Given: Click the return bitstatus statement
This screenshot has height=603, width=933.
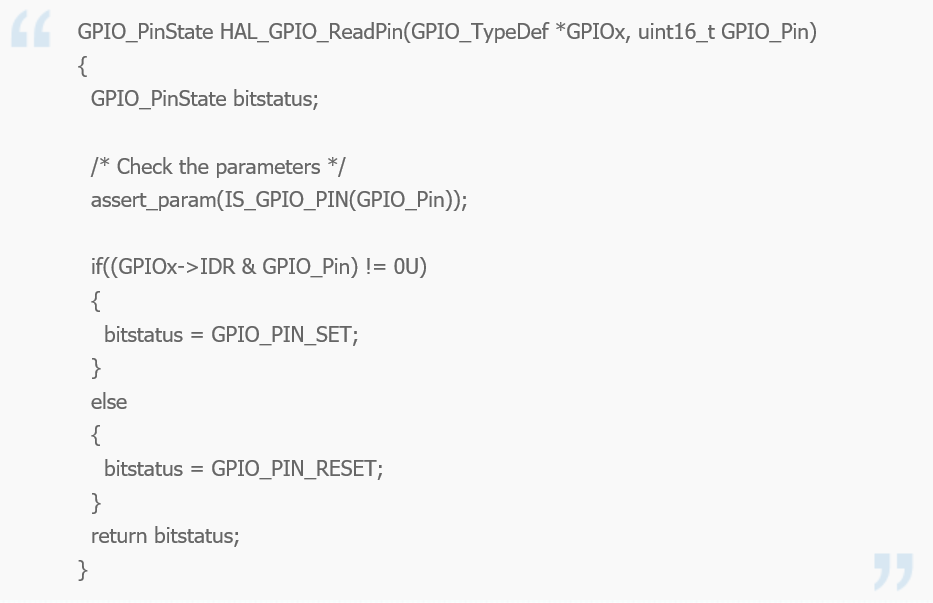Looking at the screenshot, I should [x=165, y=535].
